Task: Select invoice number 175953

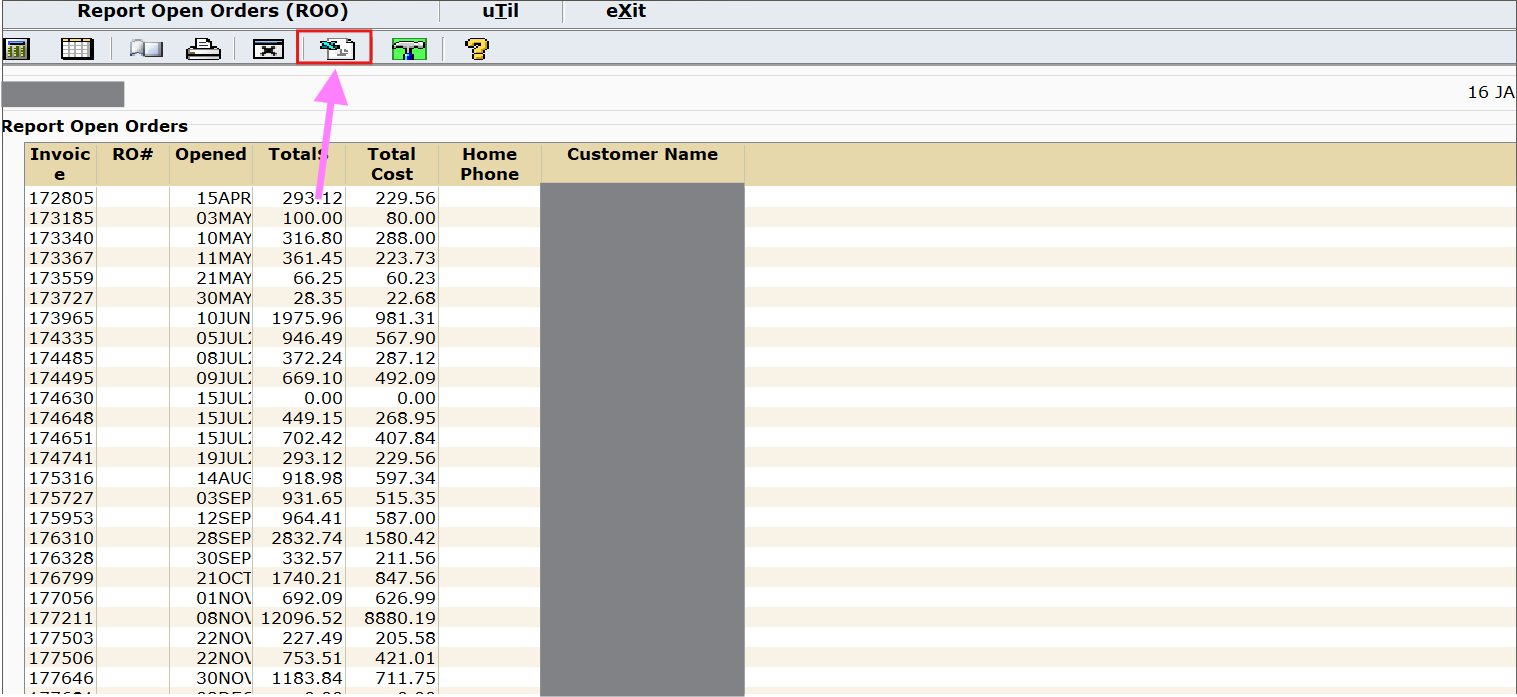Action: 61,518
